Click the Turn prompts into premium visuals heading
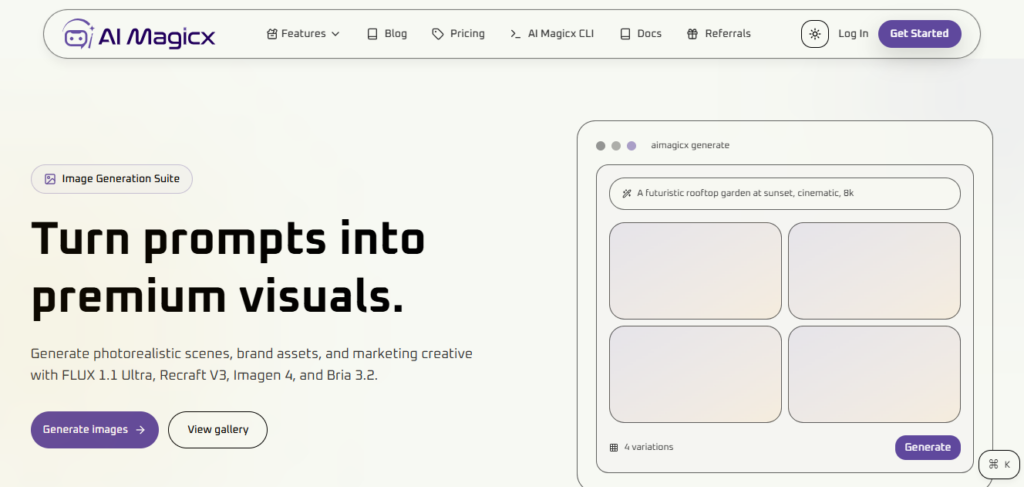This screenshot has height=487, width=1024. (228, 268)
